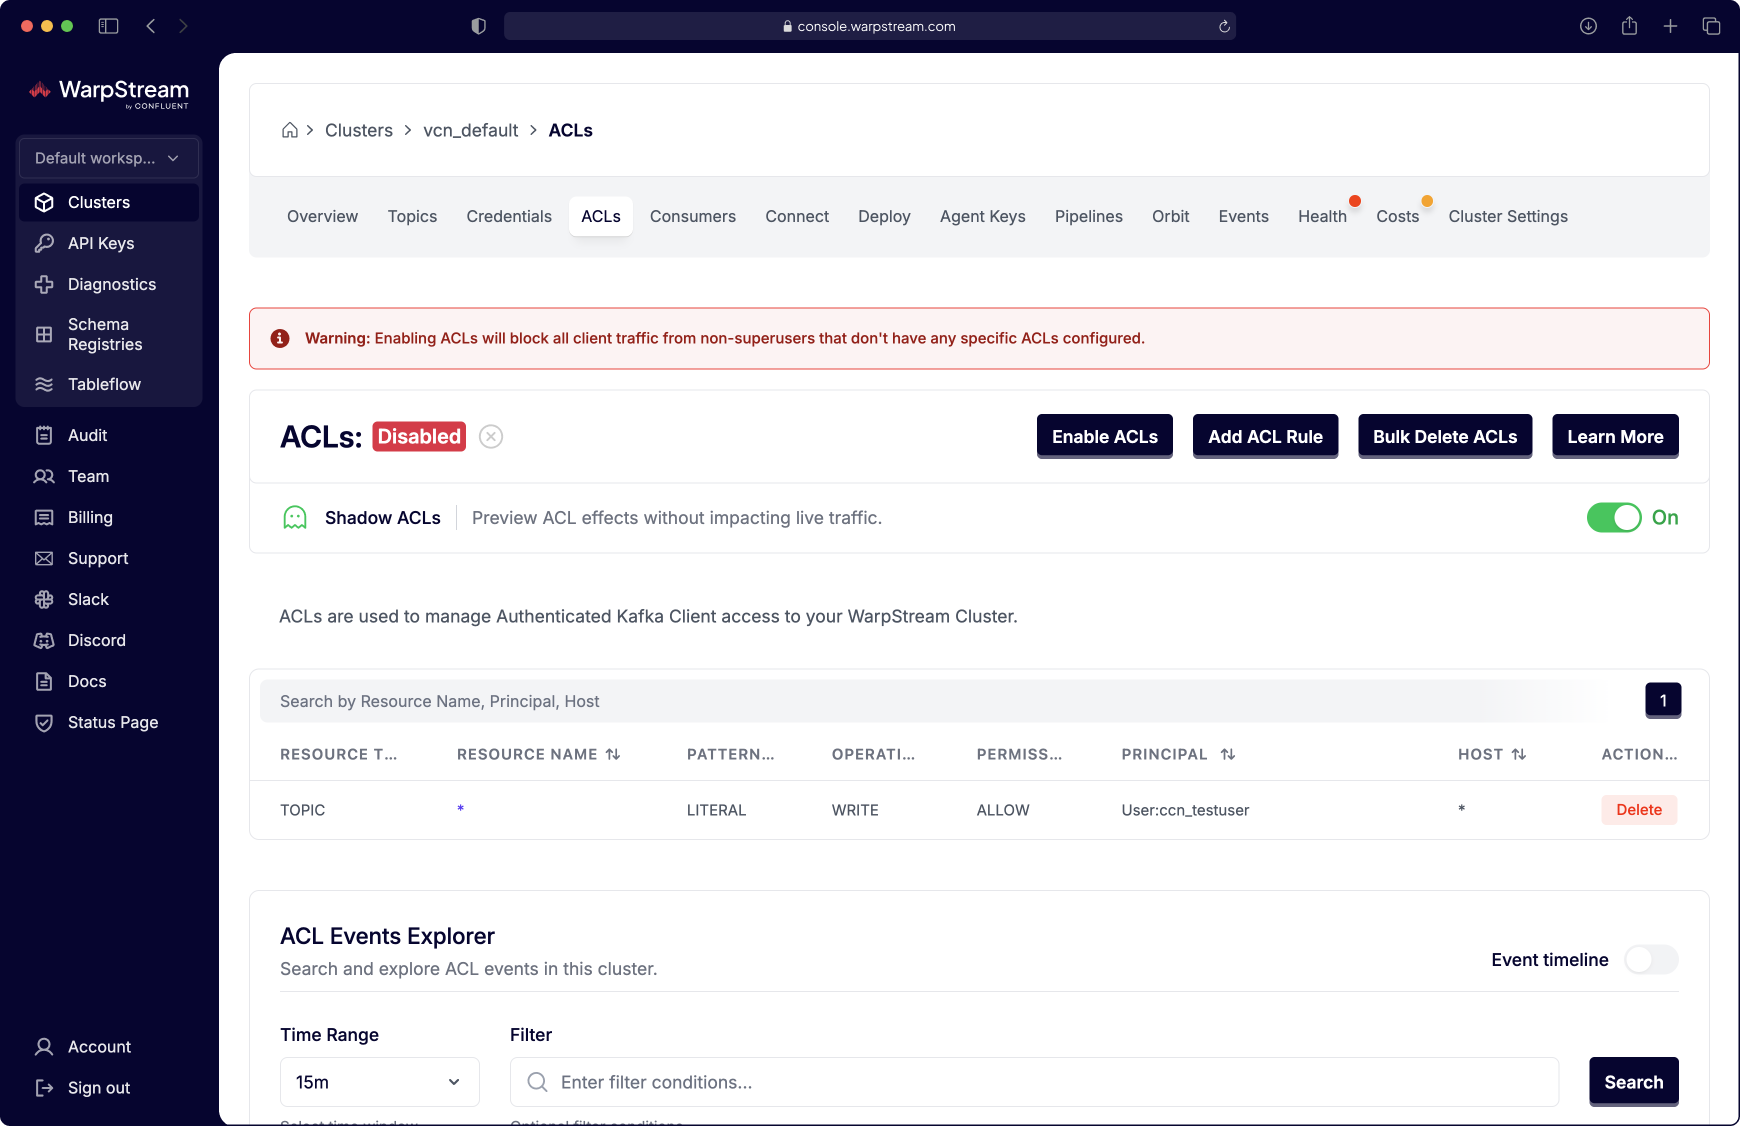Viewport: 1740px width, 1126px height.
Task: Open the Credentials tab
Action: click(x=509, y=216)
